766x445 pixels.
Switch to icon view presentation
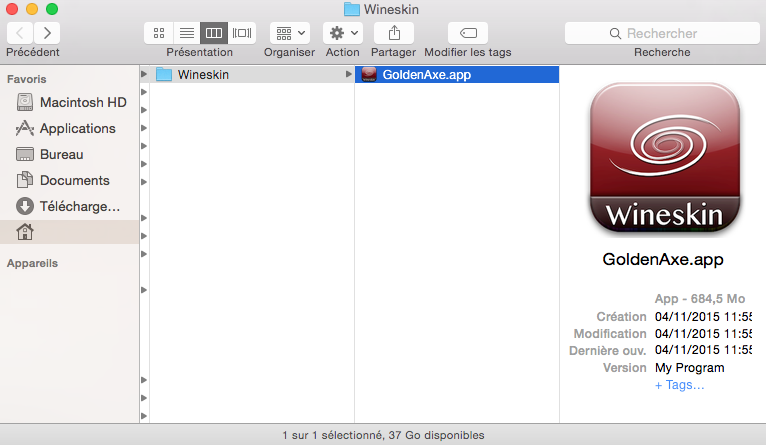(159, 33)
